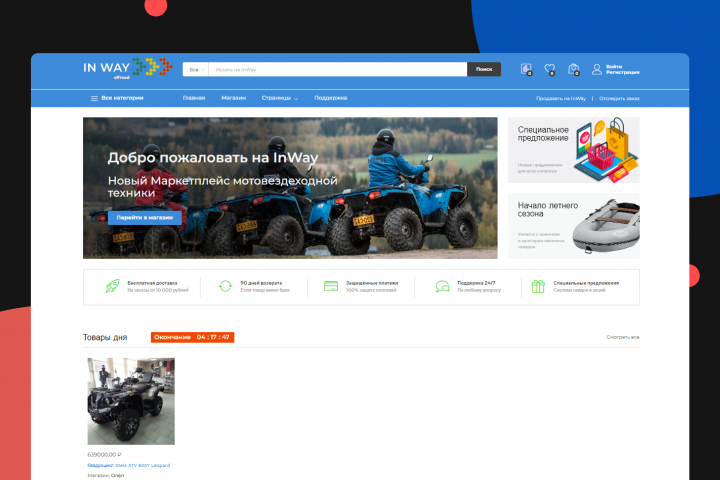Click Смотреть все link

[623, 337]
